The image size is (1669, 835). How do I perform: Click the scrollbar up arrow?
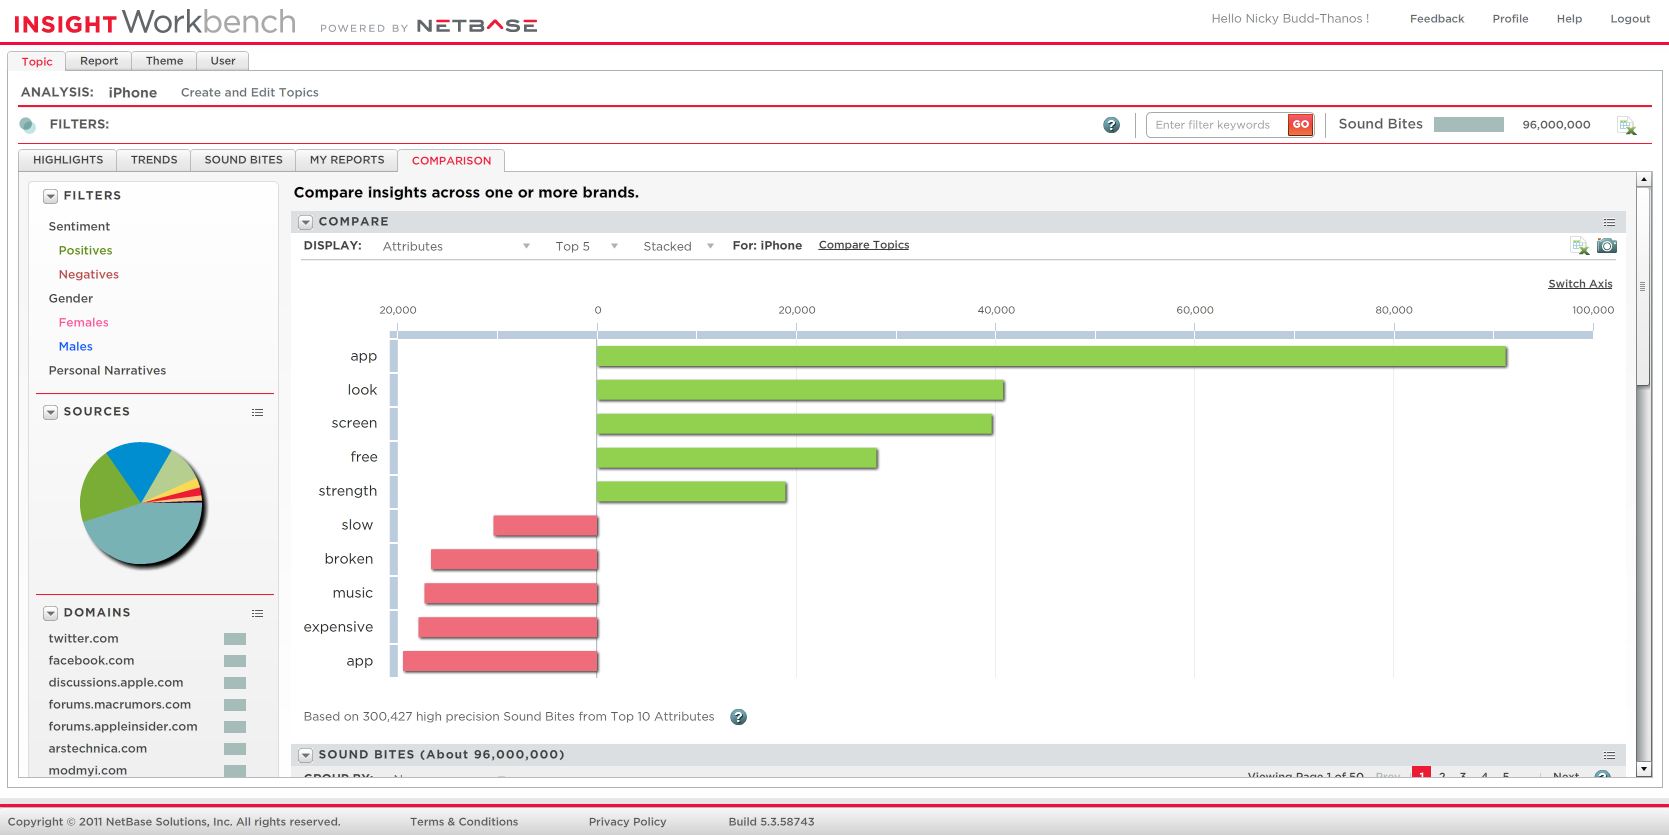click(1643, 180)
